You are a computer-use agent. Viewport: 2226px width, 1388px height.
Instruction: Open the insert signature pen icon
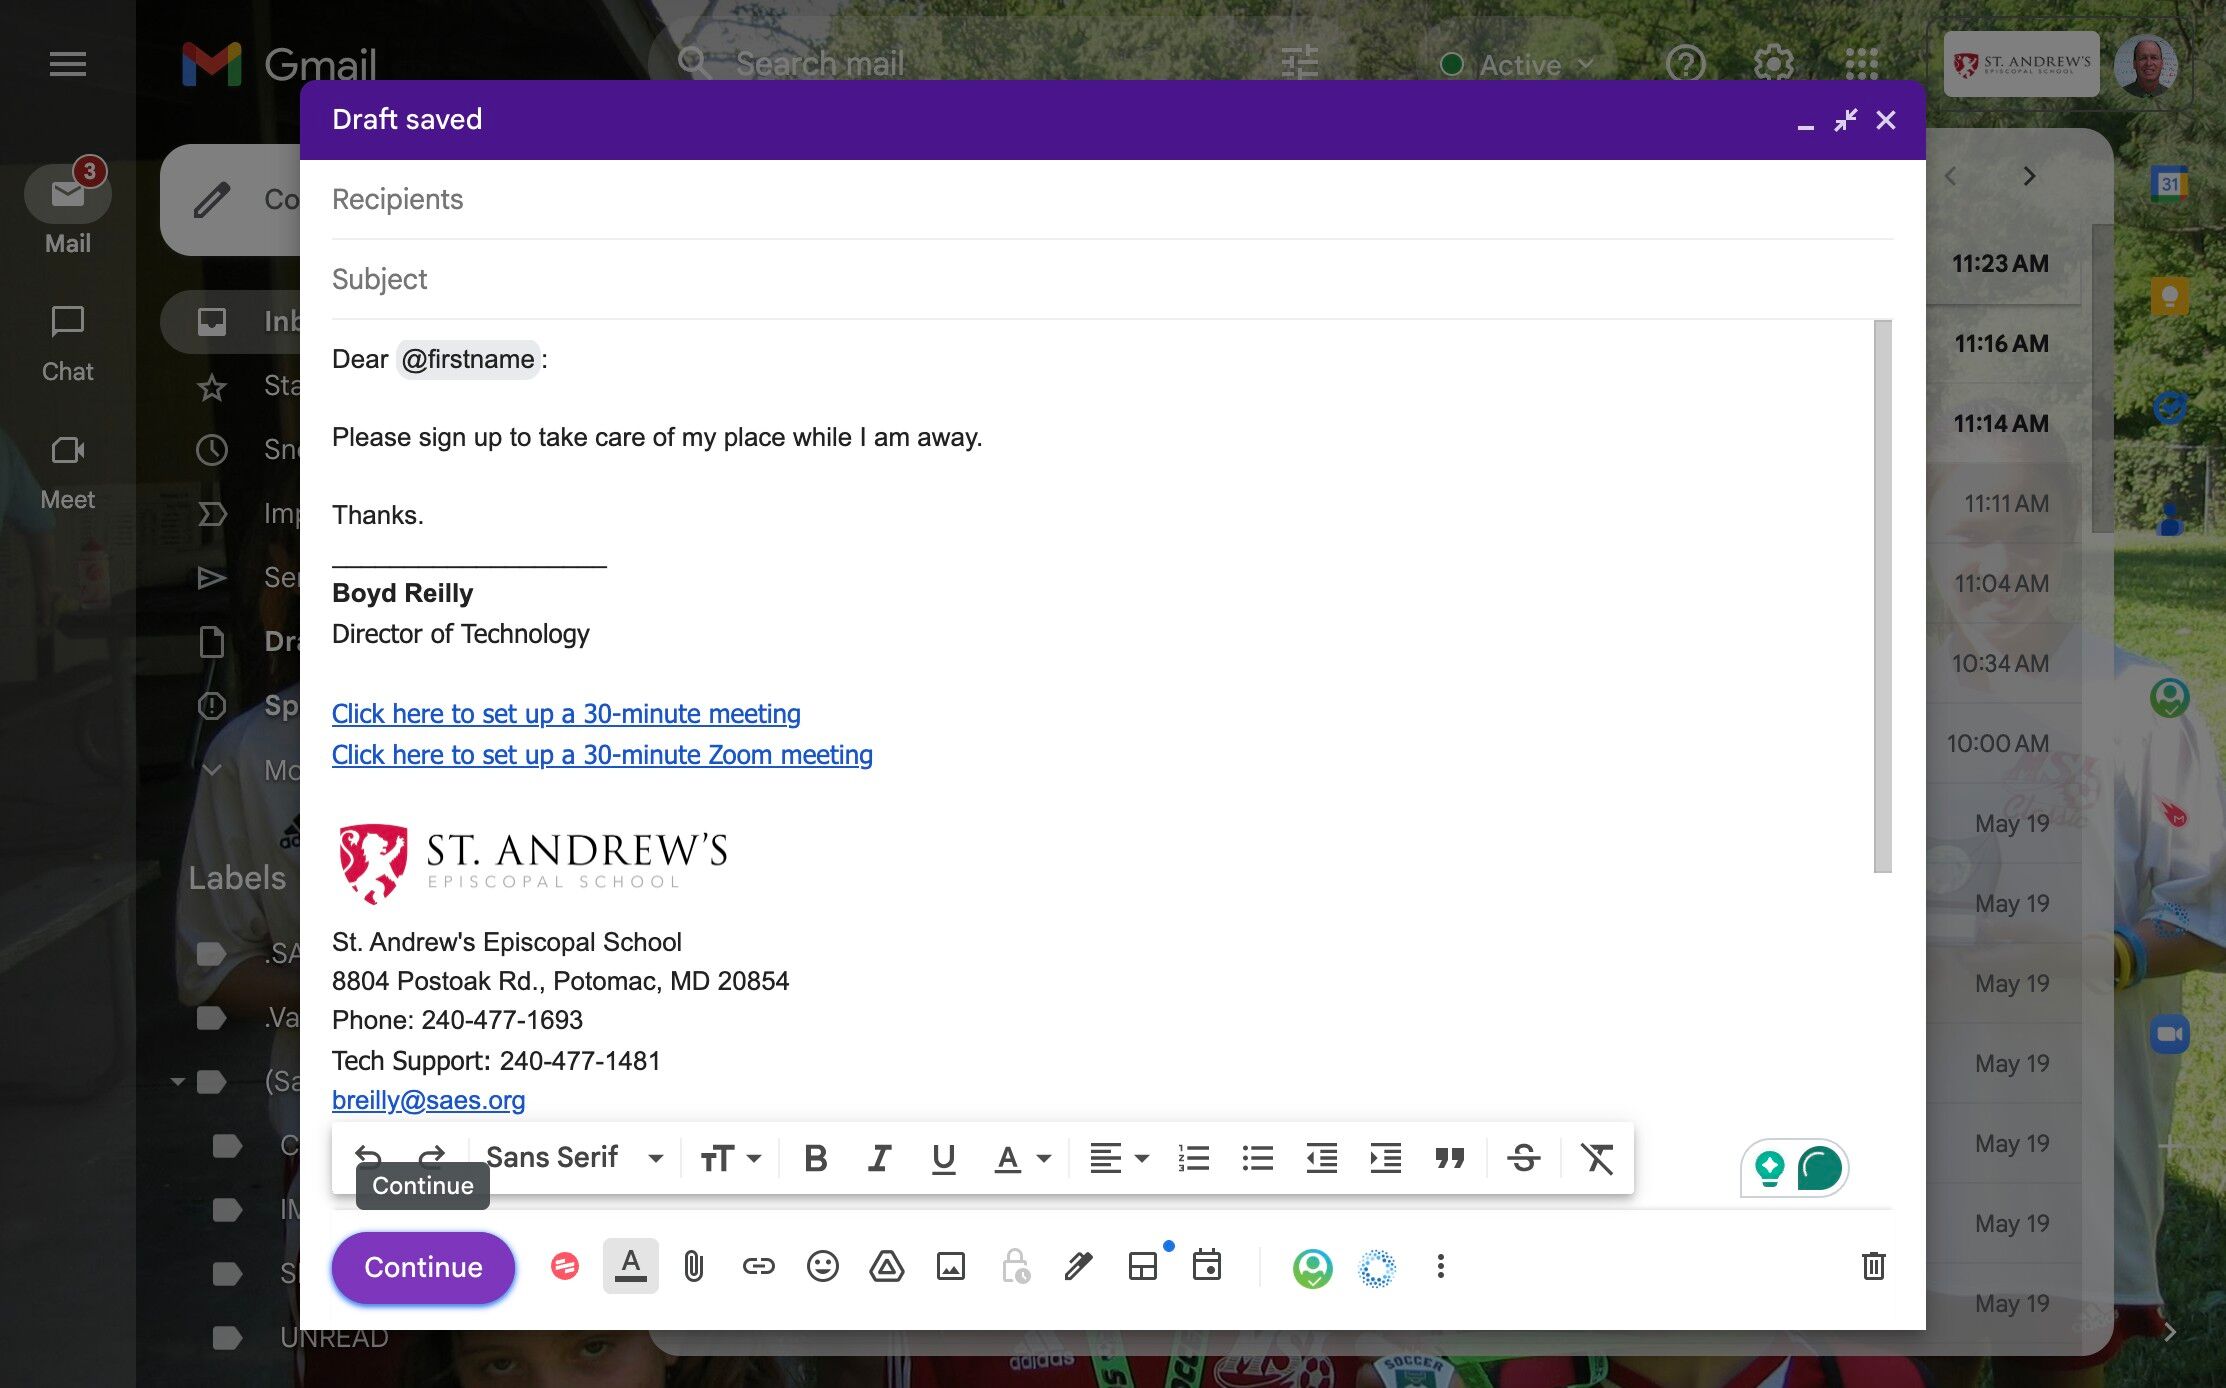(x=1078, y=1267)
